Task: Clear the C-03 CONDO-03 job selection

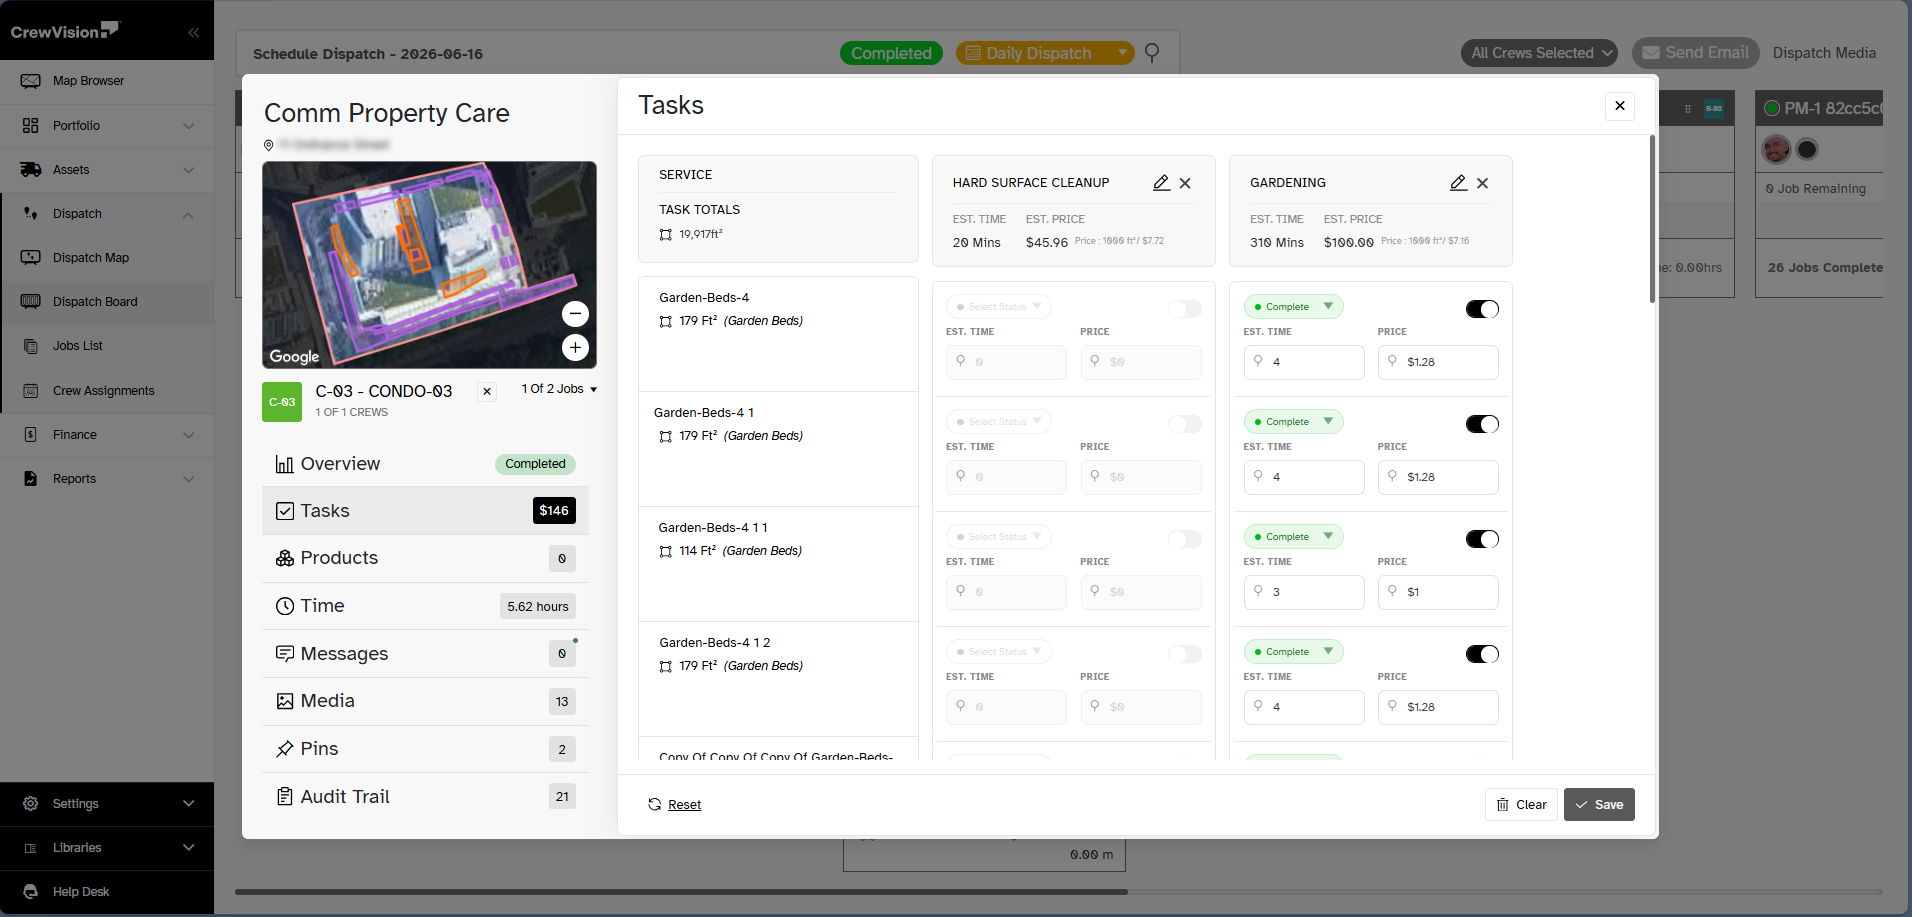Action: click(487, 391)
